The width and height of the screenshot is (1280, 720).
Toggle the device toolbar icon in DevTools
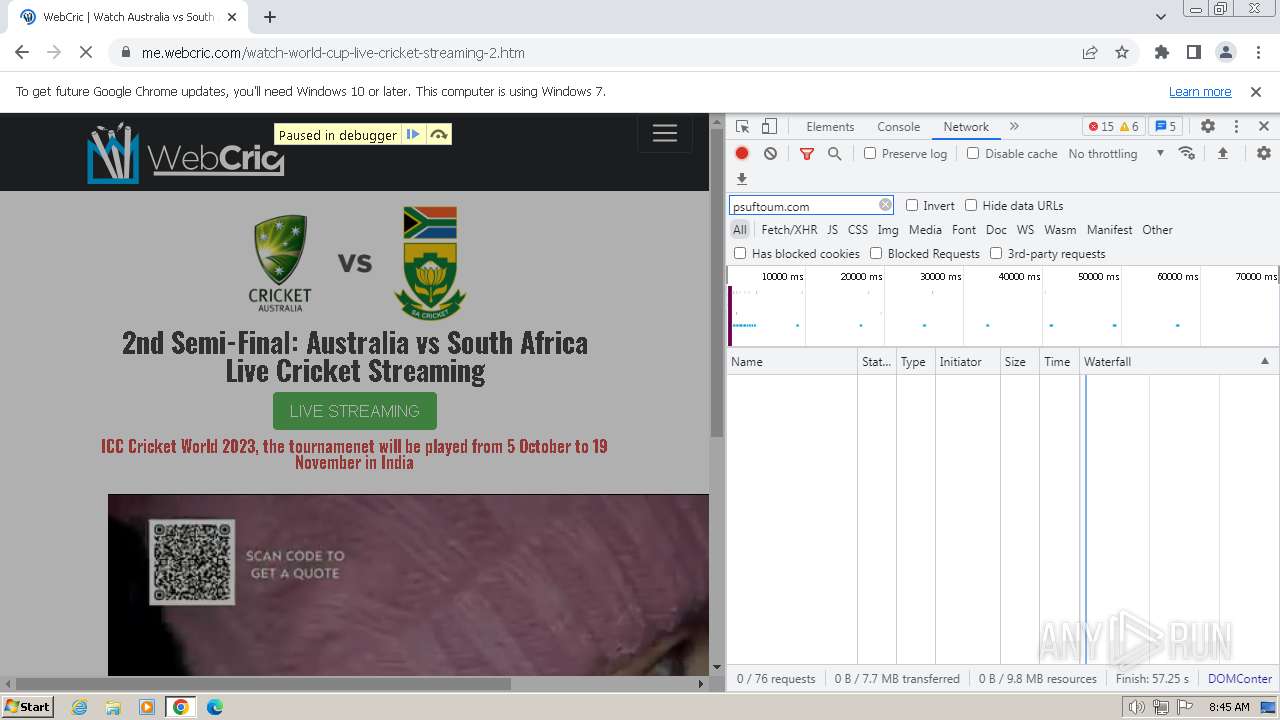click(769, 127)
